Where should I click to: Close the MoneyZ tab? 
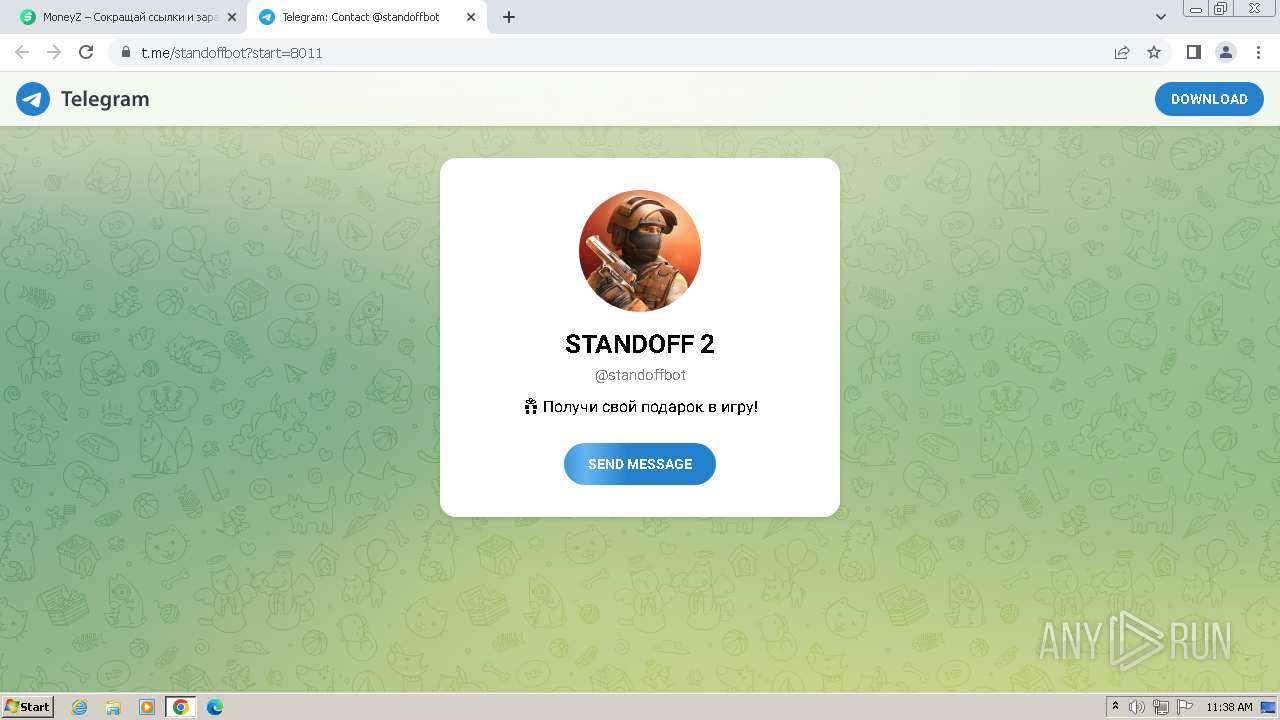coord(232,17)
